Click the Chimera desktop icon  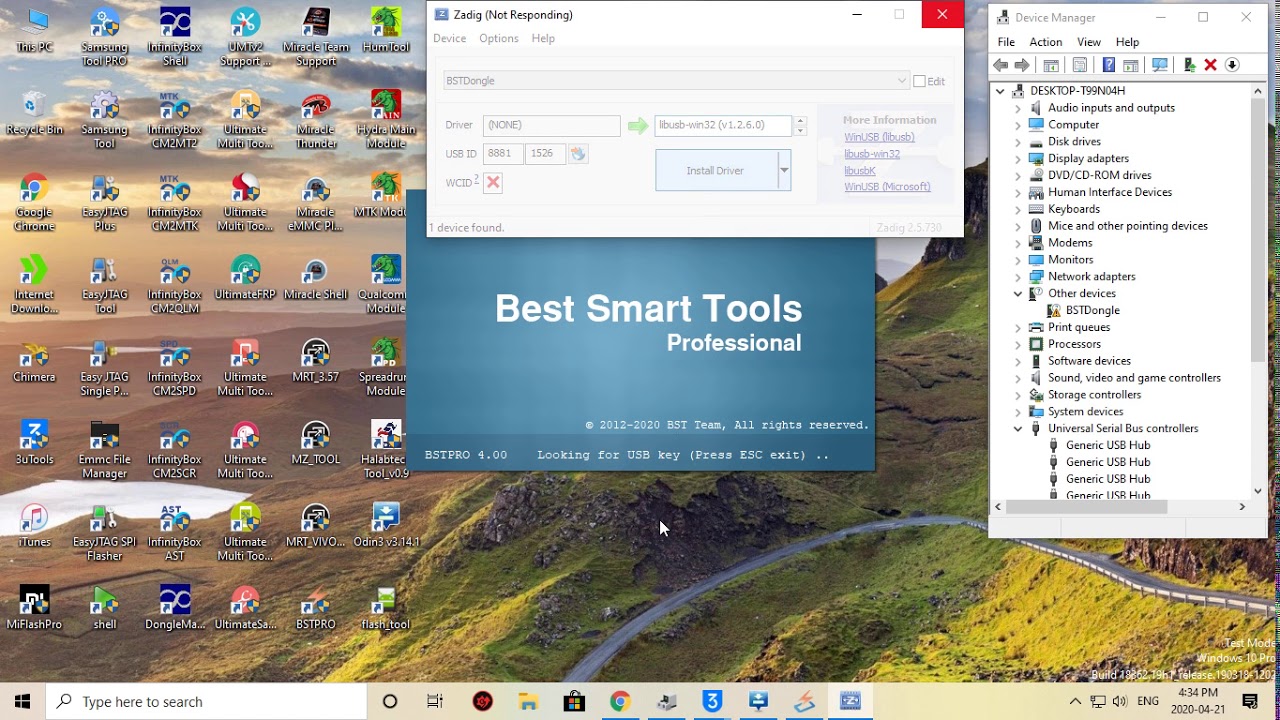(34, 361)
